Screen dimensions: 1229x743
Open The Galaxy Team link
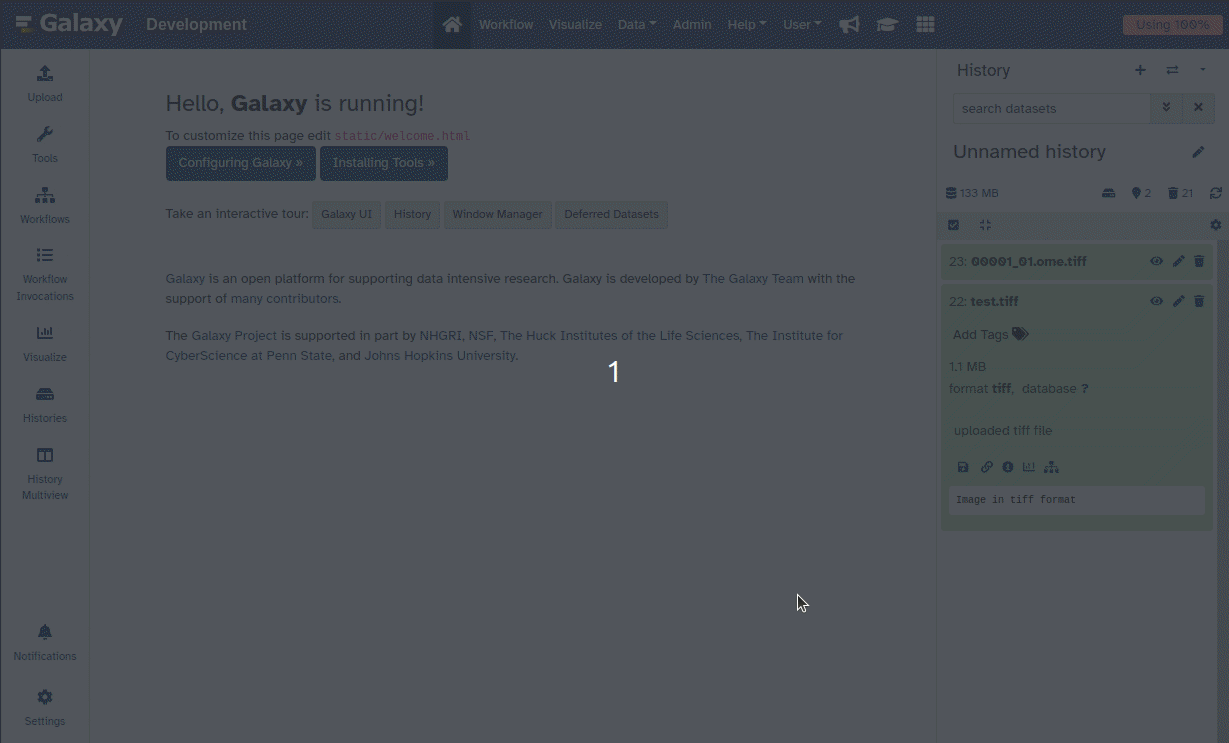tap(753, 279)
